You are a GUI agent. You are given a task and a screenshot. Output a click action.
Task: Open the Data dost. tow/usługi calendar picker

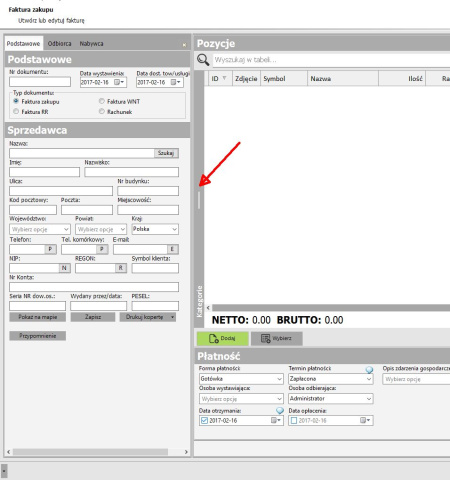176,82
